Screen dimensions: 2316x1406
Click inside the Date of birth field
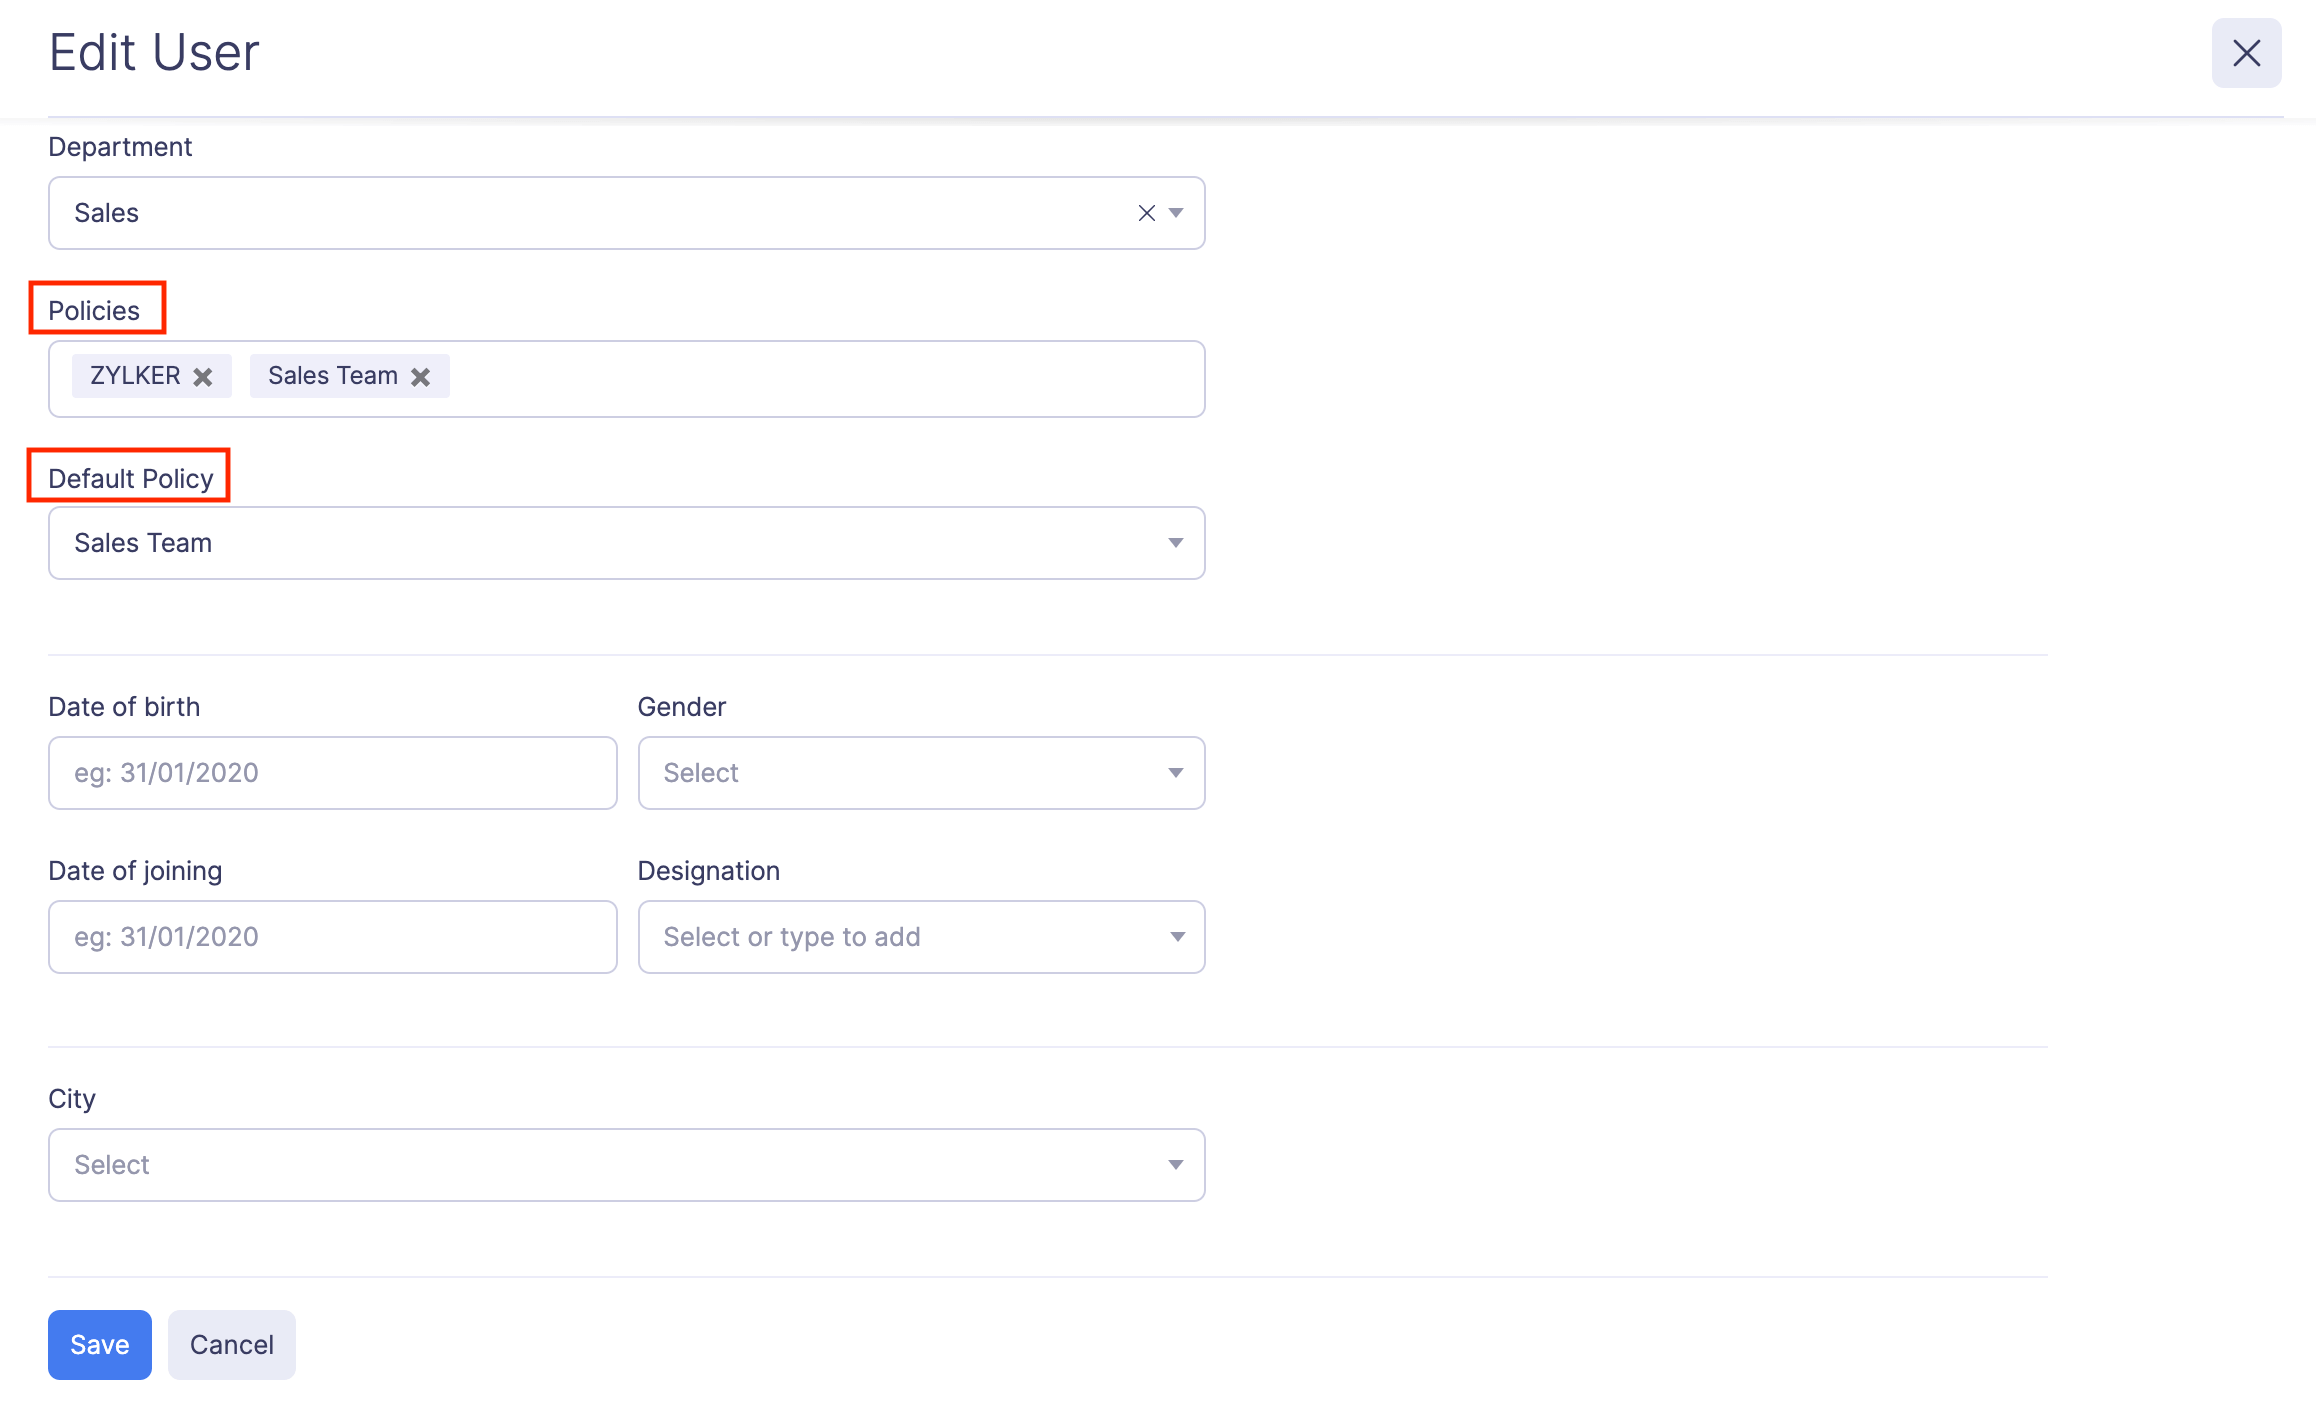(332, 772)
